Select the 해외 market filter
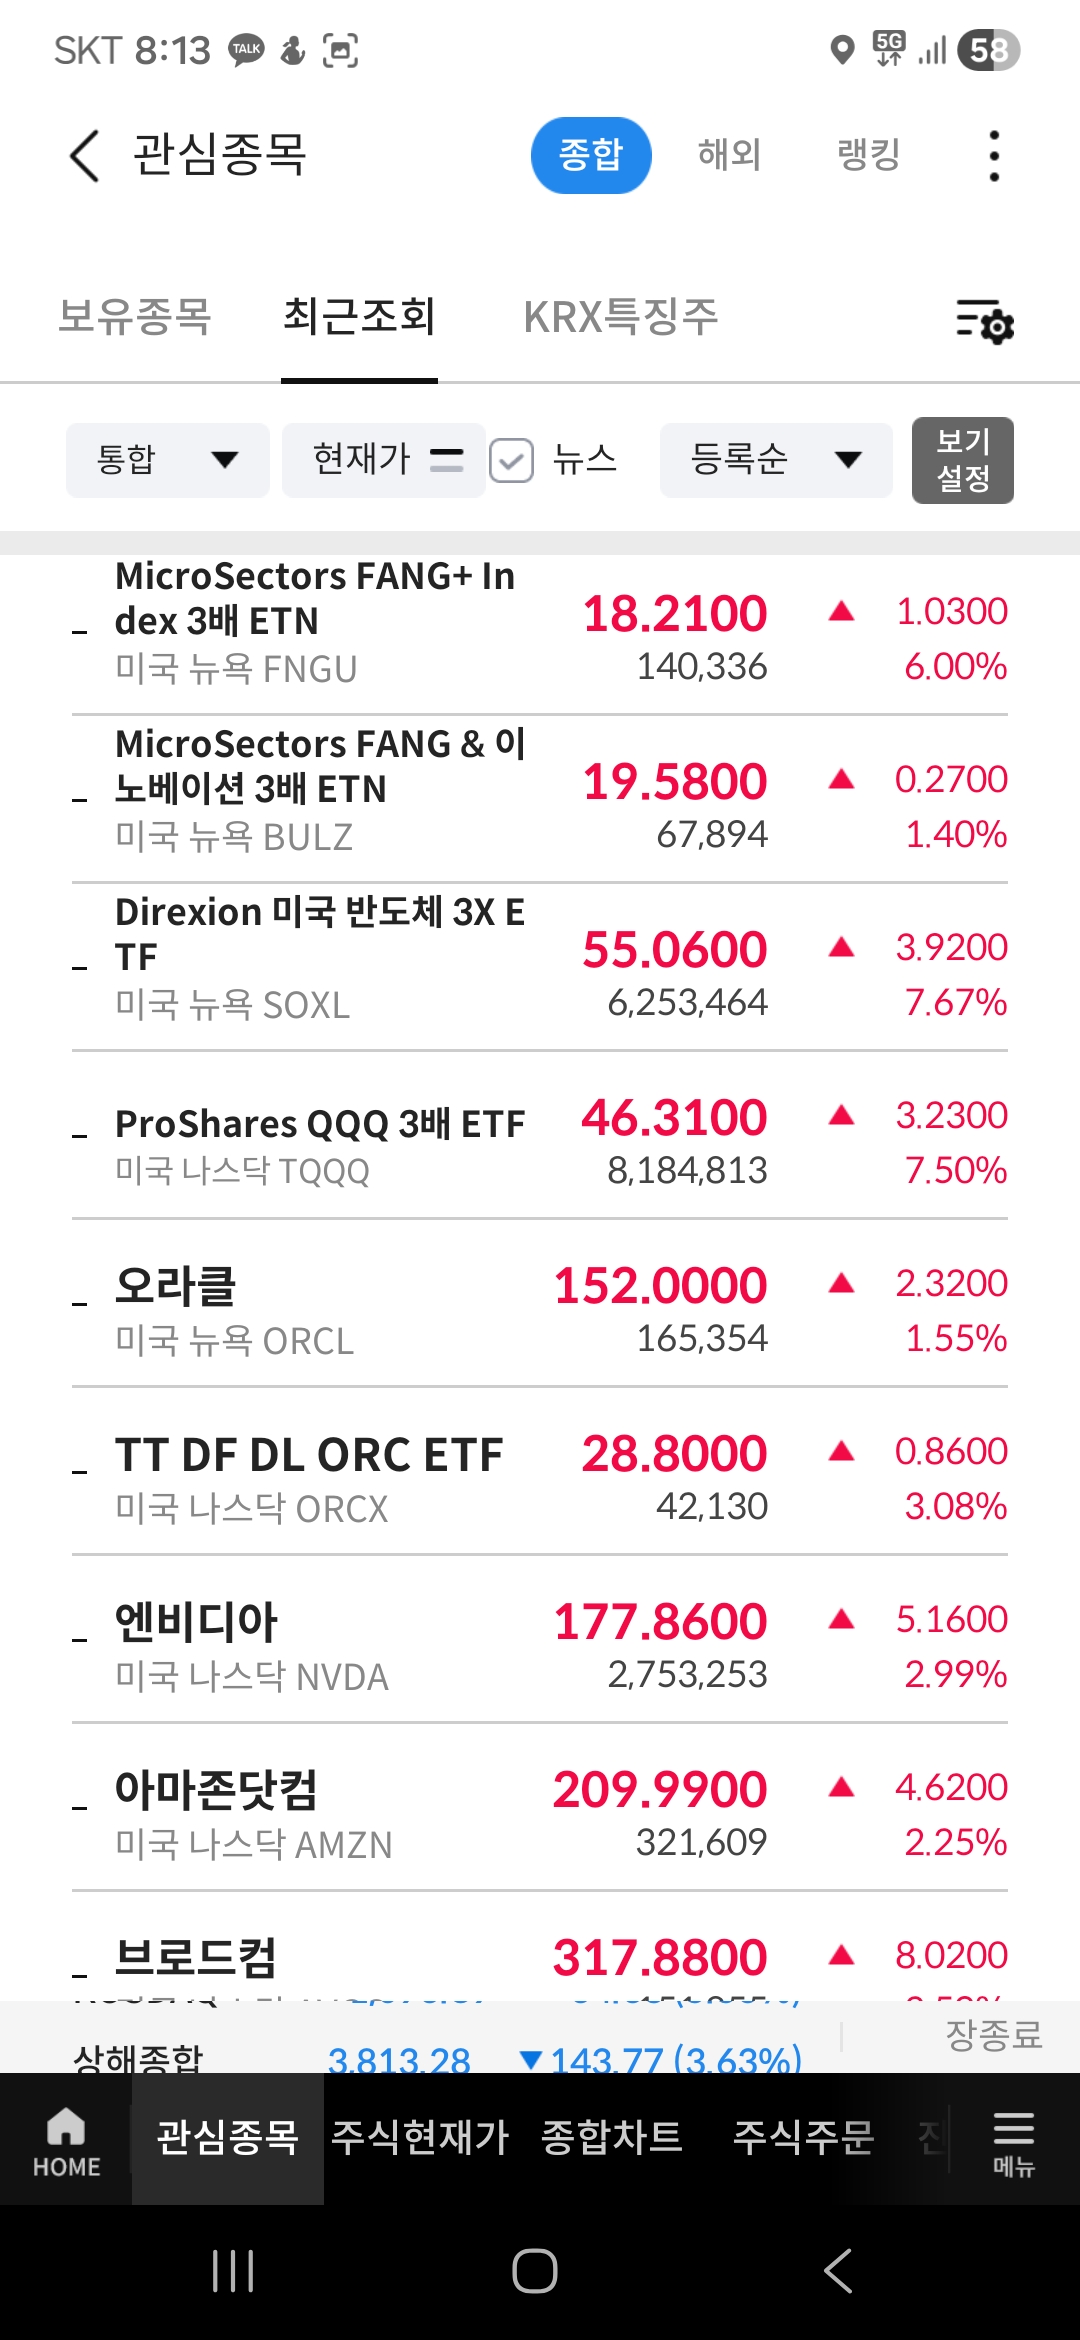Screen dimensions: 1080x2340 point(729,155)
